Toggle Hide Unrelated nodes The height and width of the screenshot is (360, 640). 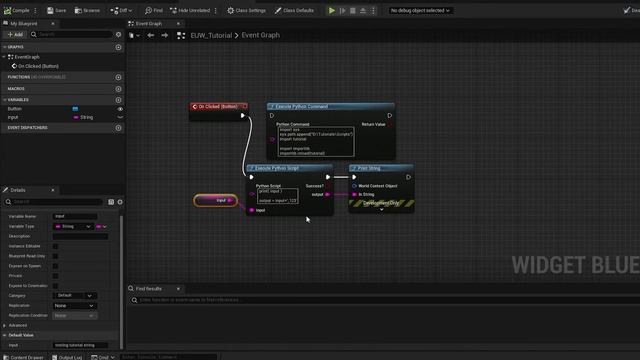pos(190,10)
